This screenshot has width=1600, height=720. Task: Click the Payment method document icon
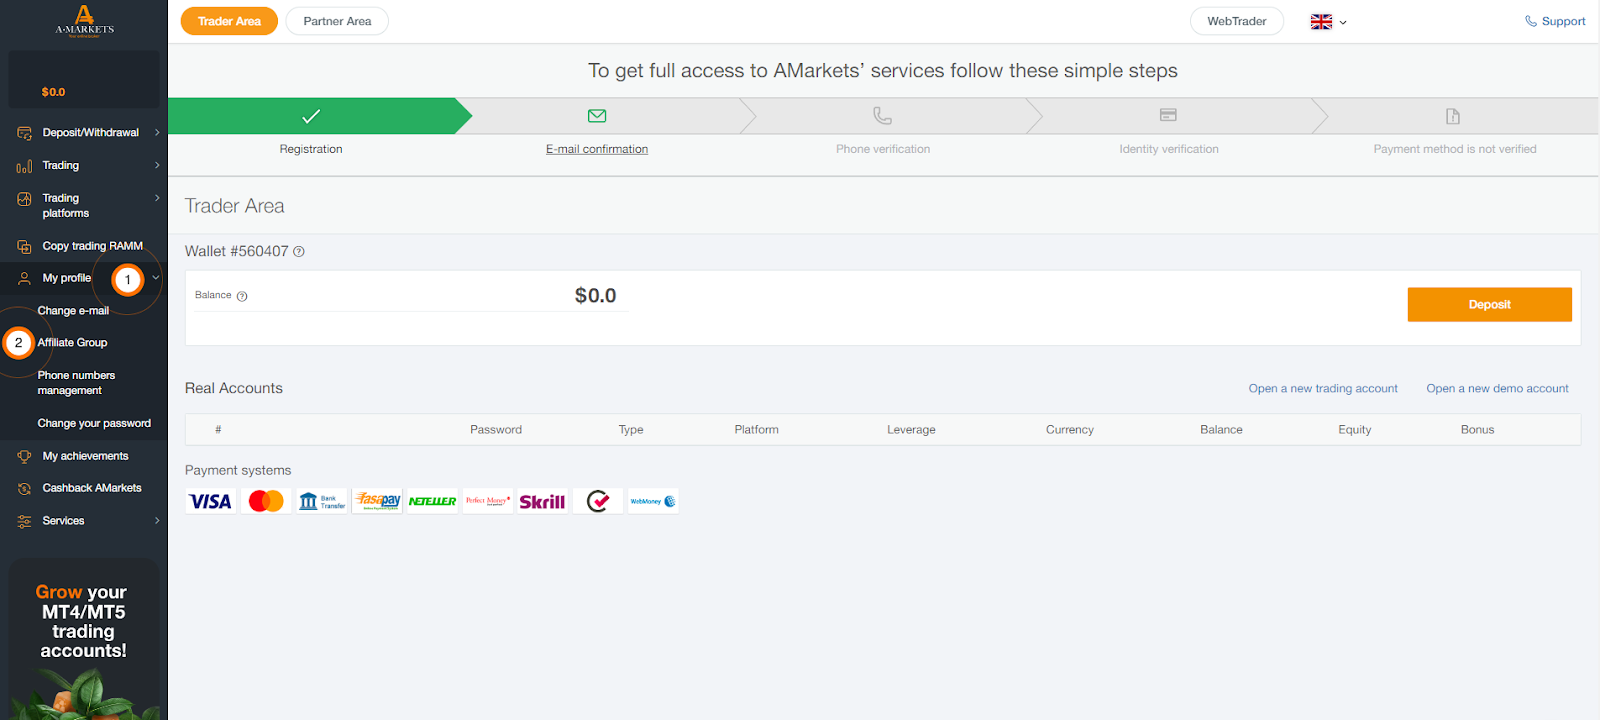coord(1453,116)
